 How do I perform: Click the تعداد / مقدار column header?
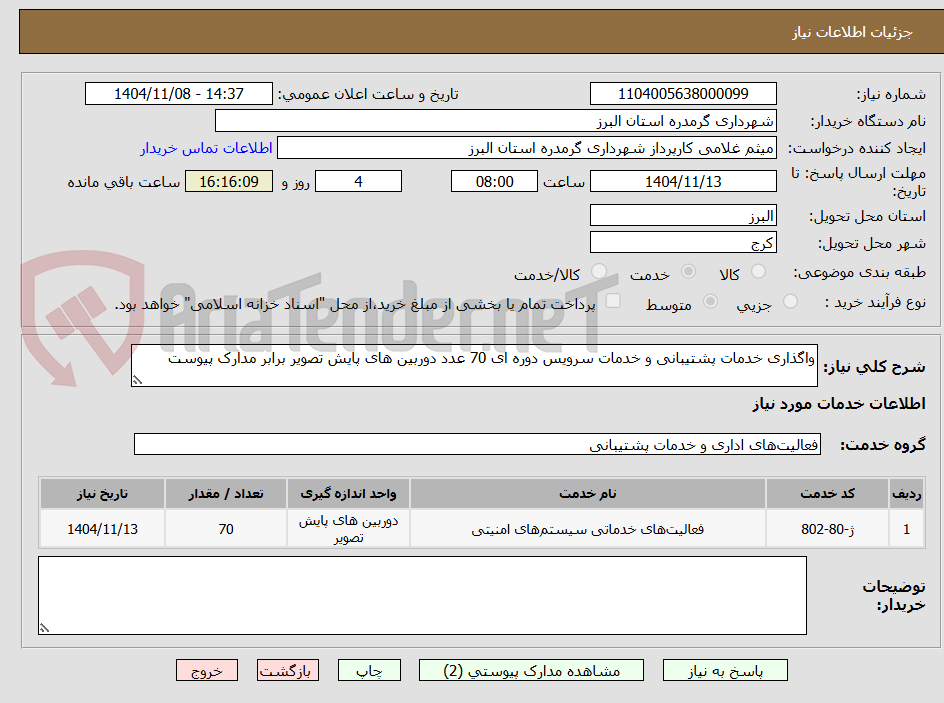pos(226,494)
